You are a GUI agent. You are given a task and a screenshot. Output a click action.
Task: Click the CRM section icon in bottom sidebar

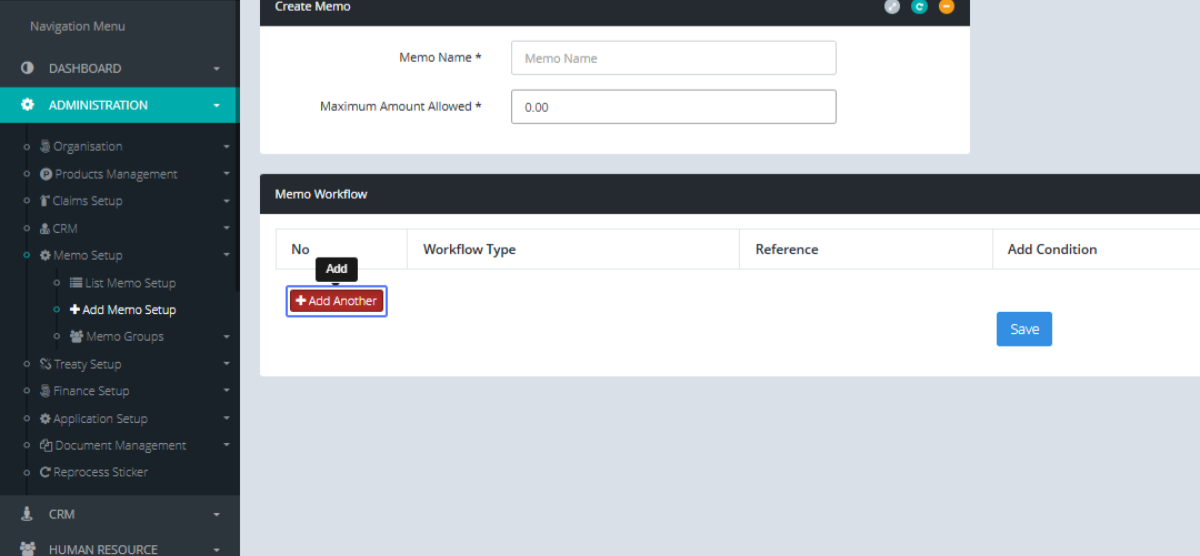[28, 514]
